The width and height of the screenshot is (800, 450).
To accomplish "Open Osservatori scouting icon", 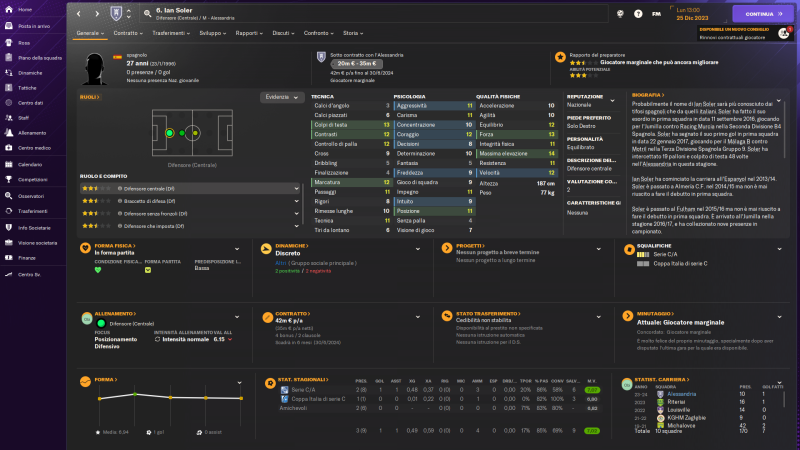I will (9, 196).
